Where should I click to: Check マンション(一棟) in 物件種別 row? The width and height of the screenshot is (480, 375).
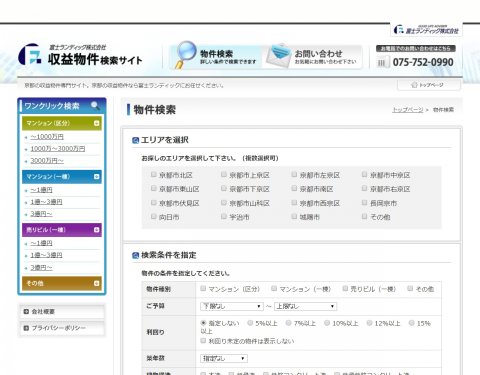pos(274,289)
